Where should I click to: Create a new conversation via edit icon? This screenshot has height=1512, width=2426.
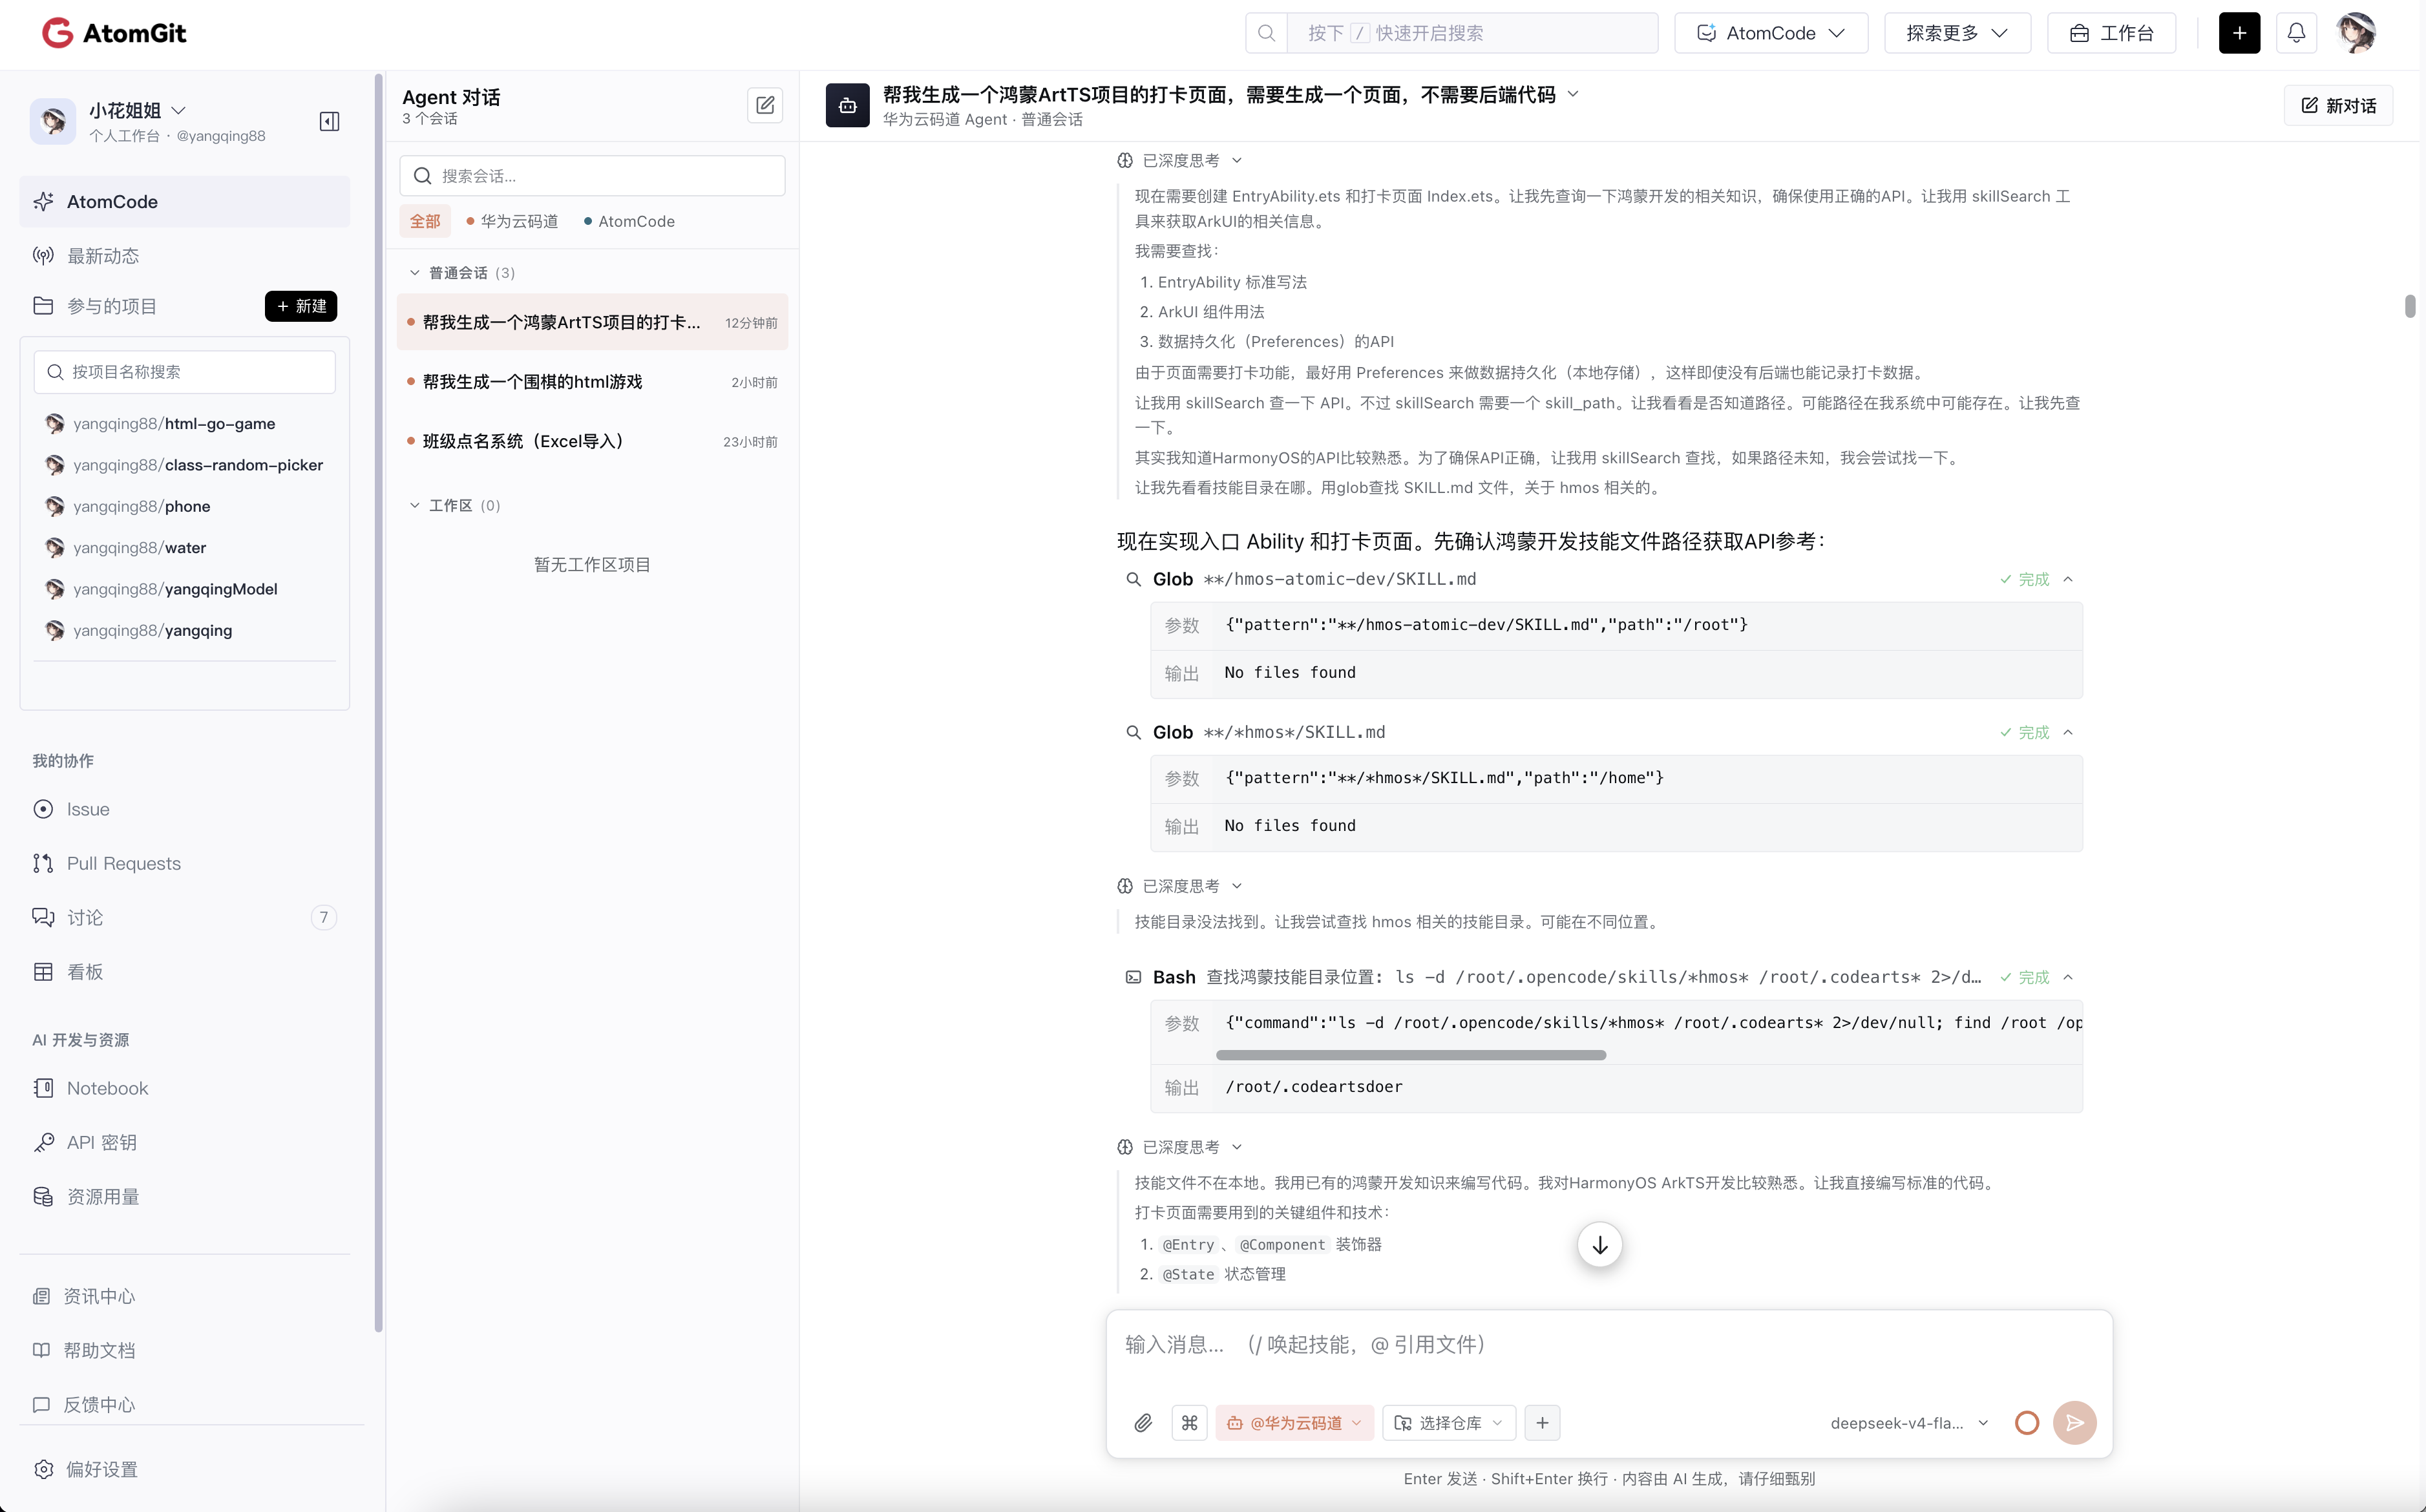tap(765, 105)
